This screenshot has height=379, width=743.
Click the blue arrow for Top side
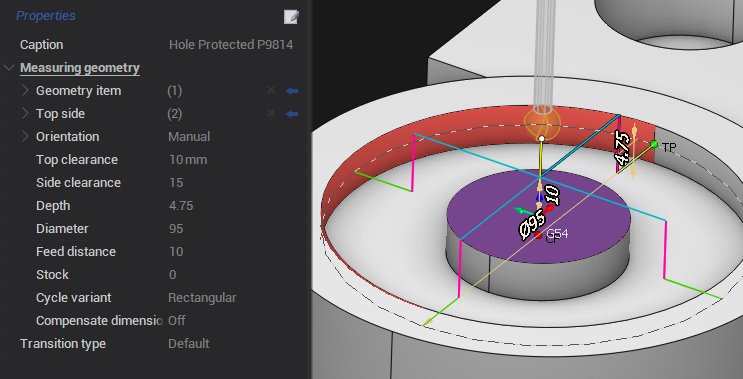click(x=292, y=114)
